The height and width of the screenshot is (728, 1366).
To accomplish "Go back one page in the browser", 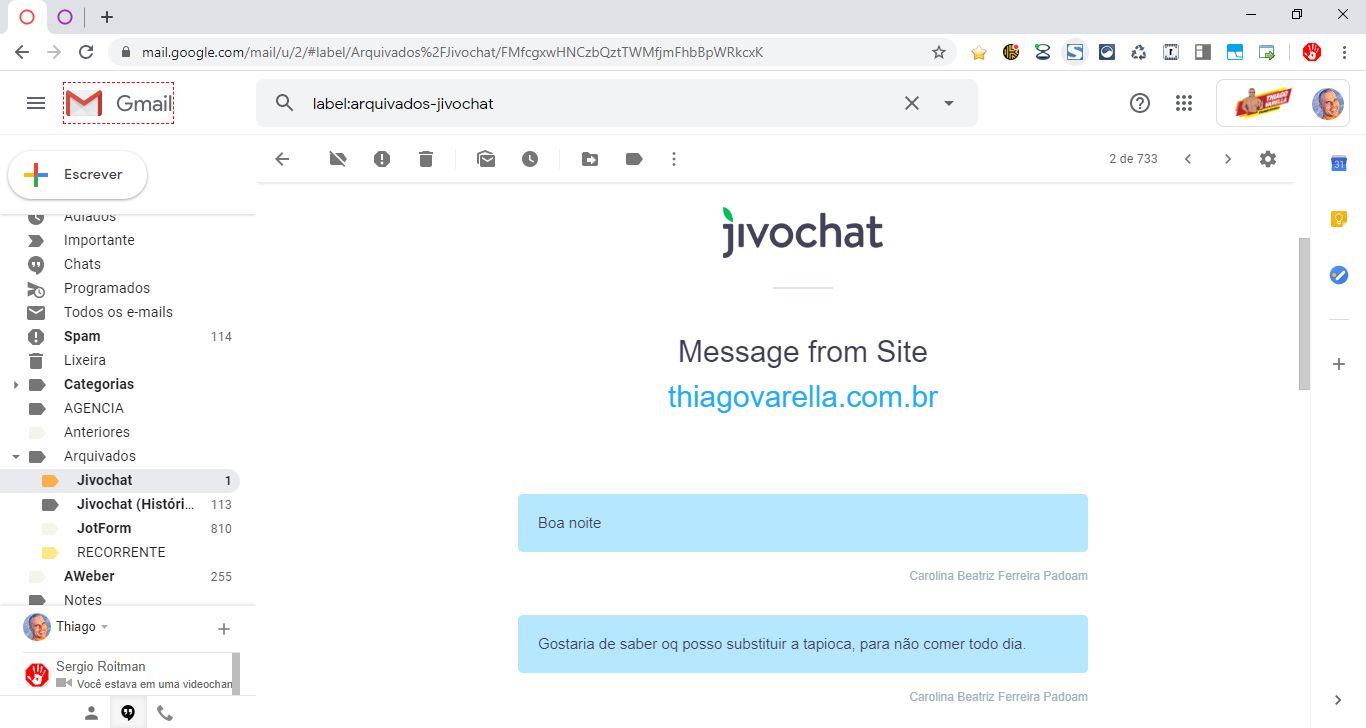I will pos(22,52).
